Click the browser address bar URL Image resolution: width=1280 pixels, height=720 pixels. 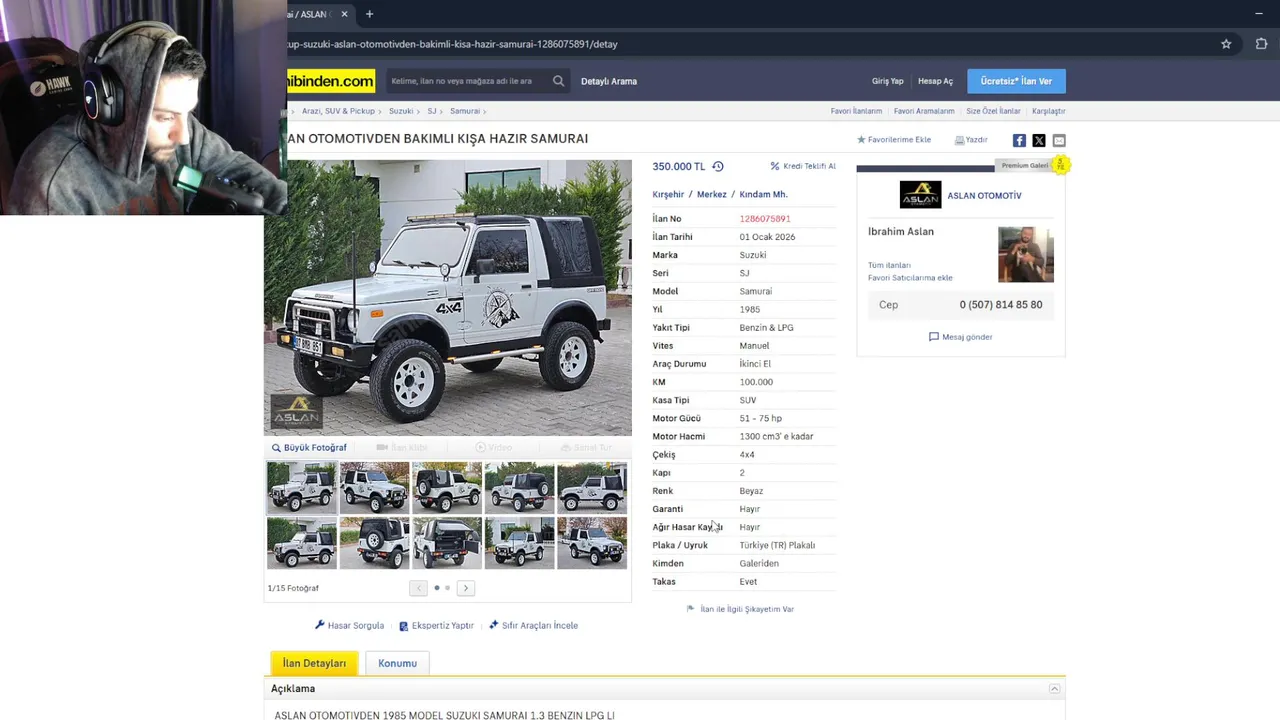tap(452, 44)
